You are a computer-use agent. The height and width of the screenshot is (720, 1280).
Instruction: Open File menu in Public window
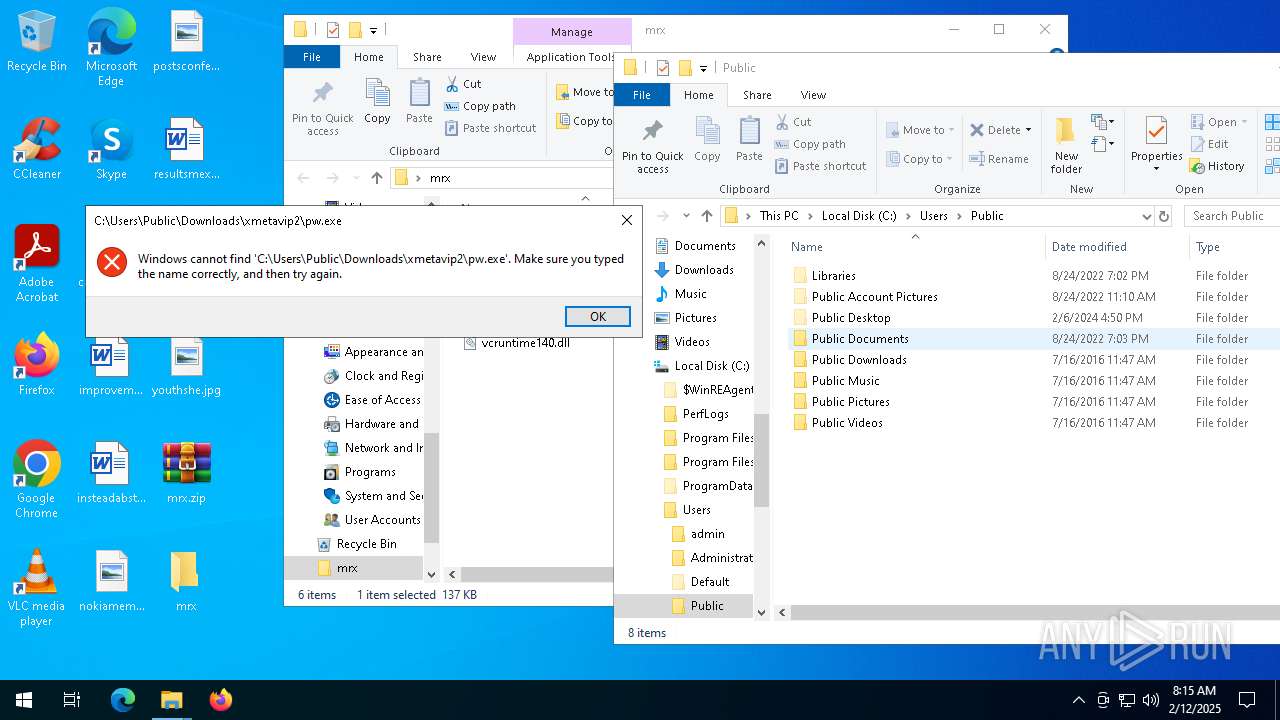[642, 95]
